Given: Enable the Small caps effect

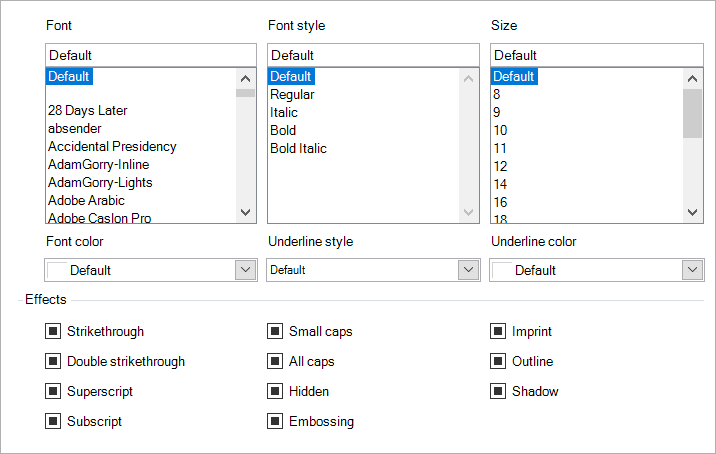Looking at the screenshot, I should 275,331.
